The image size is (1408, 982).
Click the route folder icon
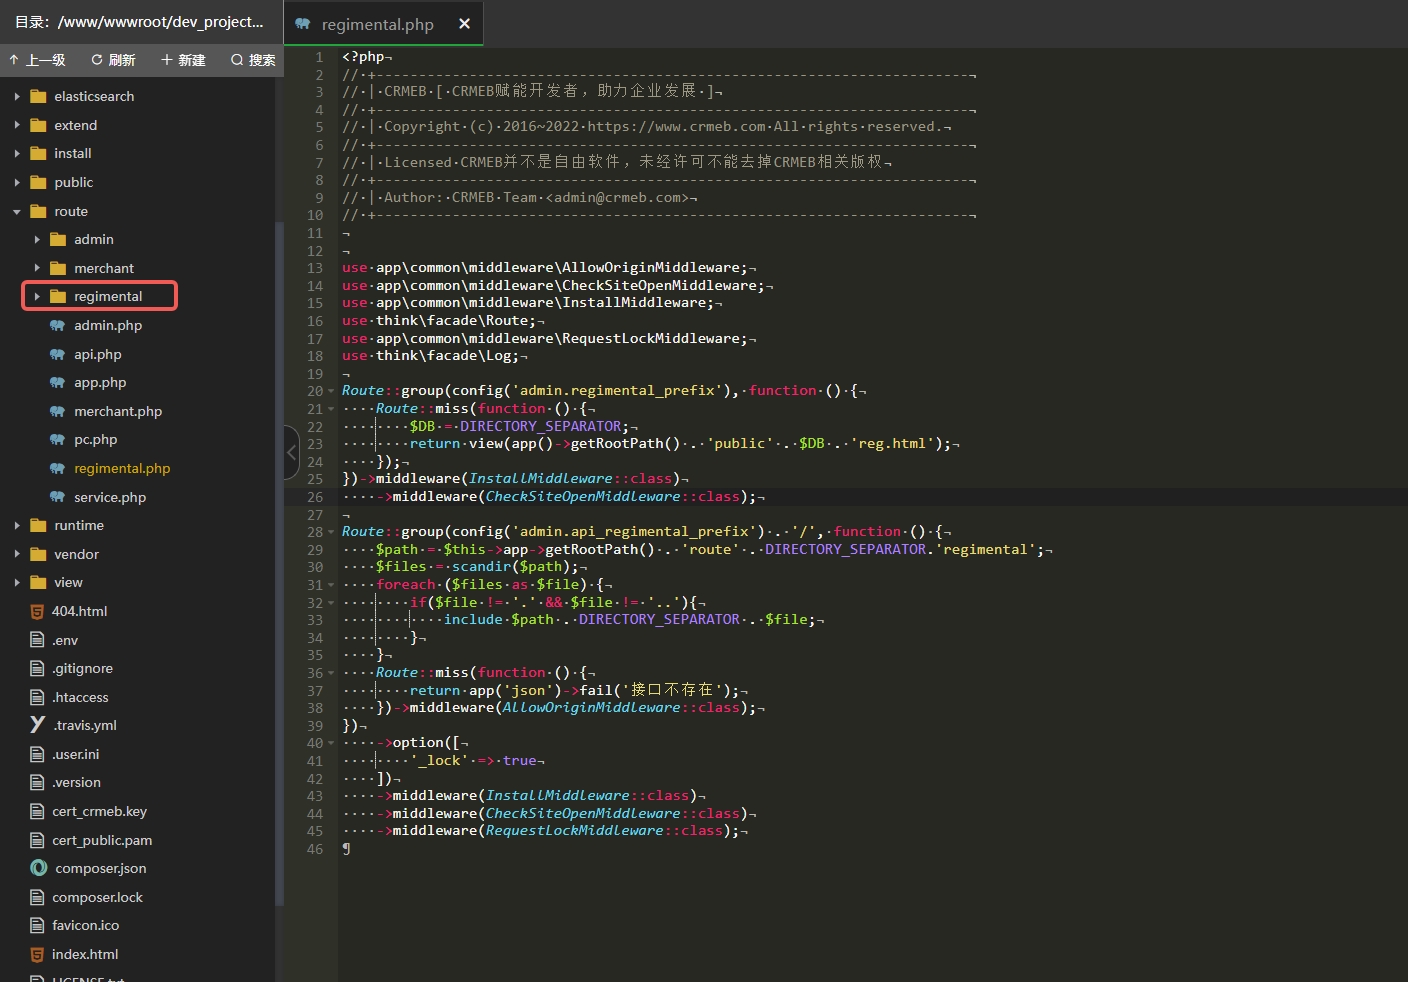pos(39,211)
